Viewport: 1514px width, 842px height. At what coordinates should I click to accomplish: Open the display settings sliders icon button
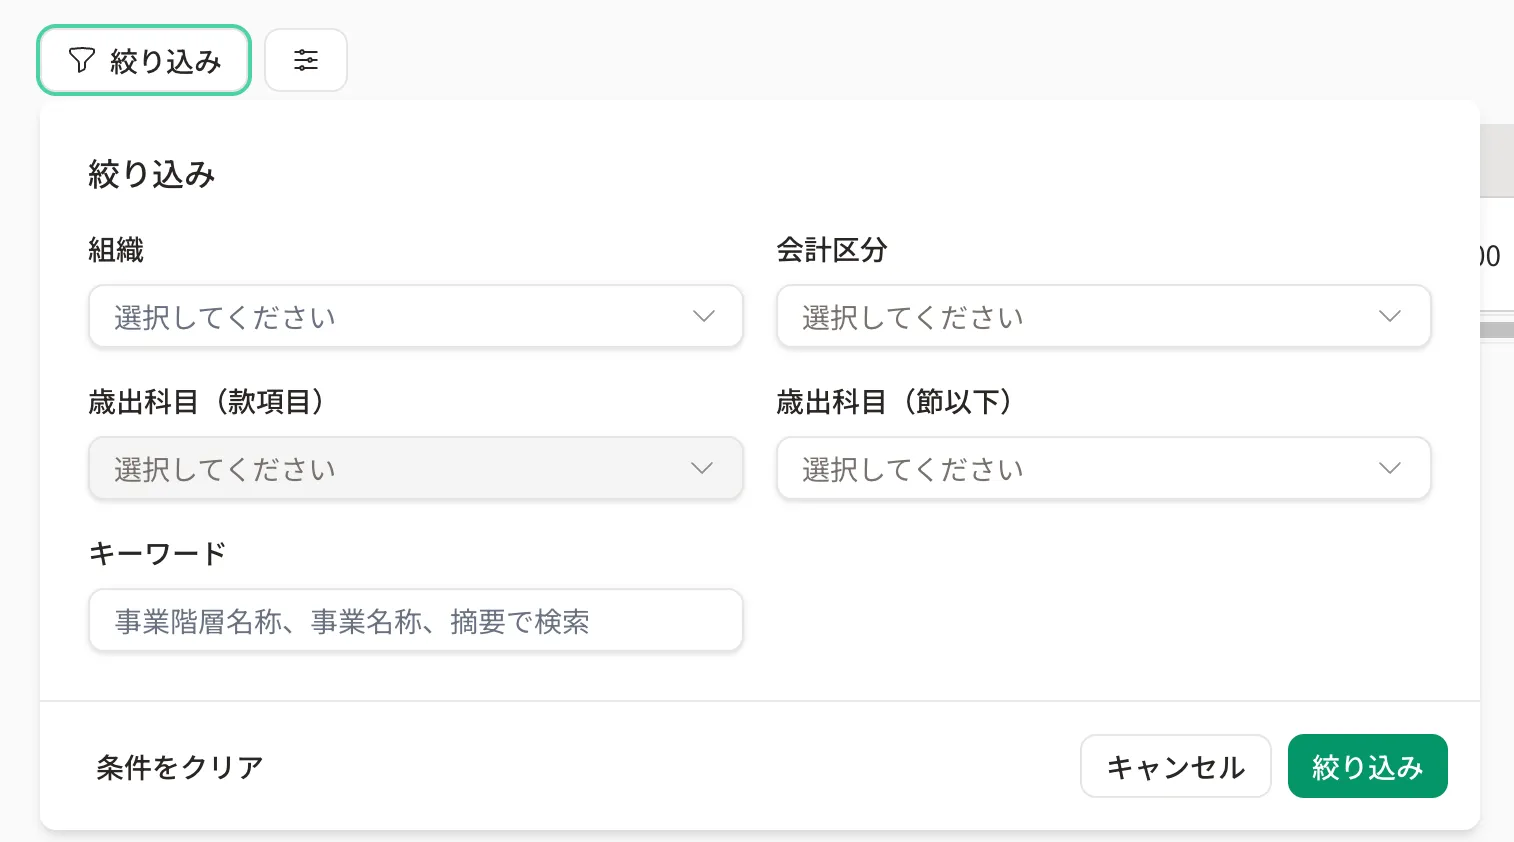coord(306,60)
